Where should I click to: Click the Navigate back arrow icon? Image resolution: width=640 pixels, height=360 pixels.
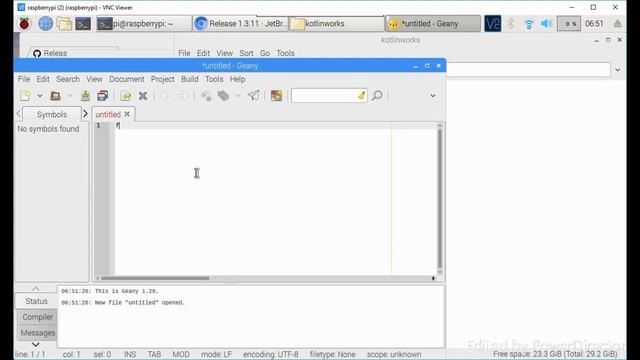click(165, 96)
